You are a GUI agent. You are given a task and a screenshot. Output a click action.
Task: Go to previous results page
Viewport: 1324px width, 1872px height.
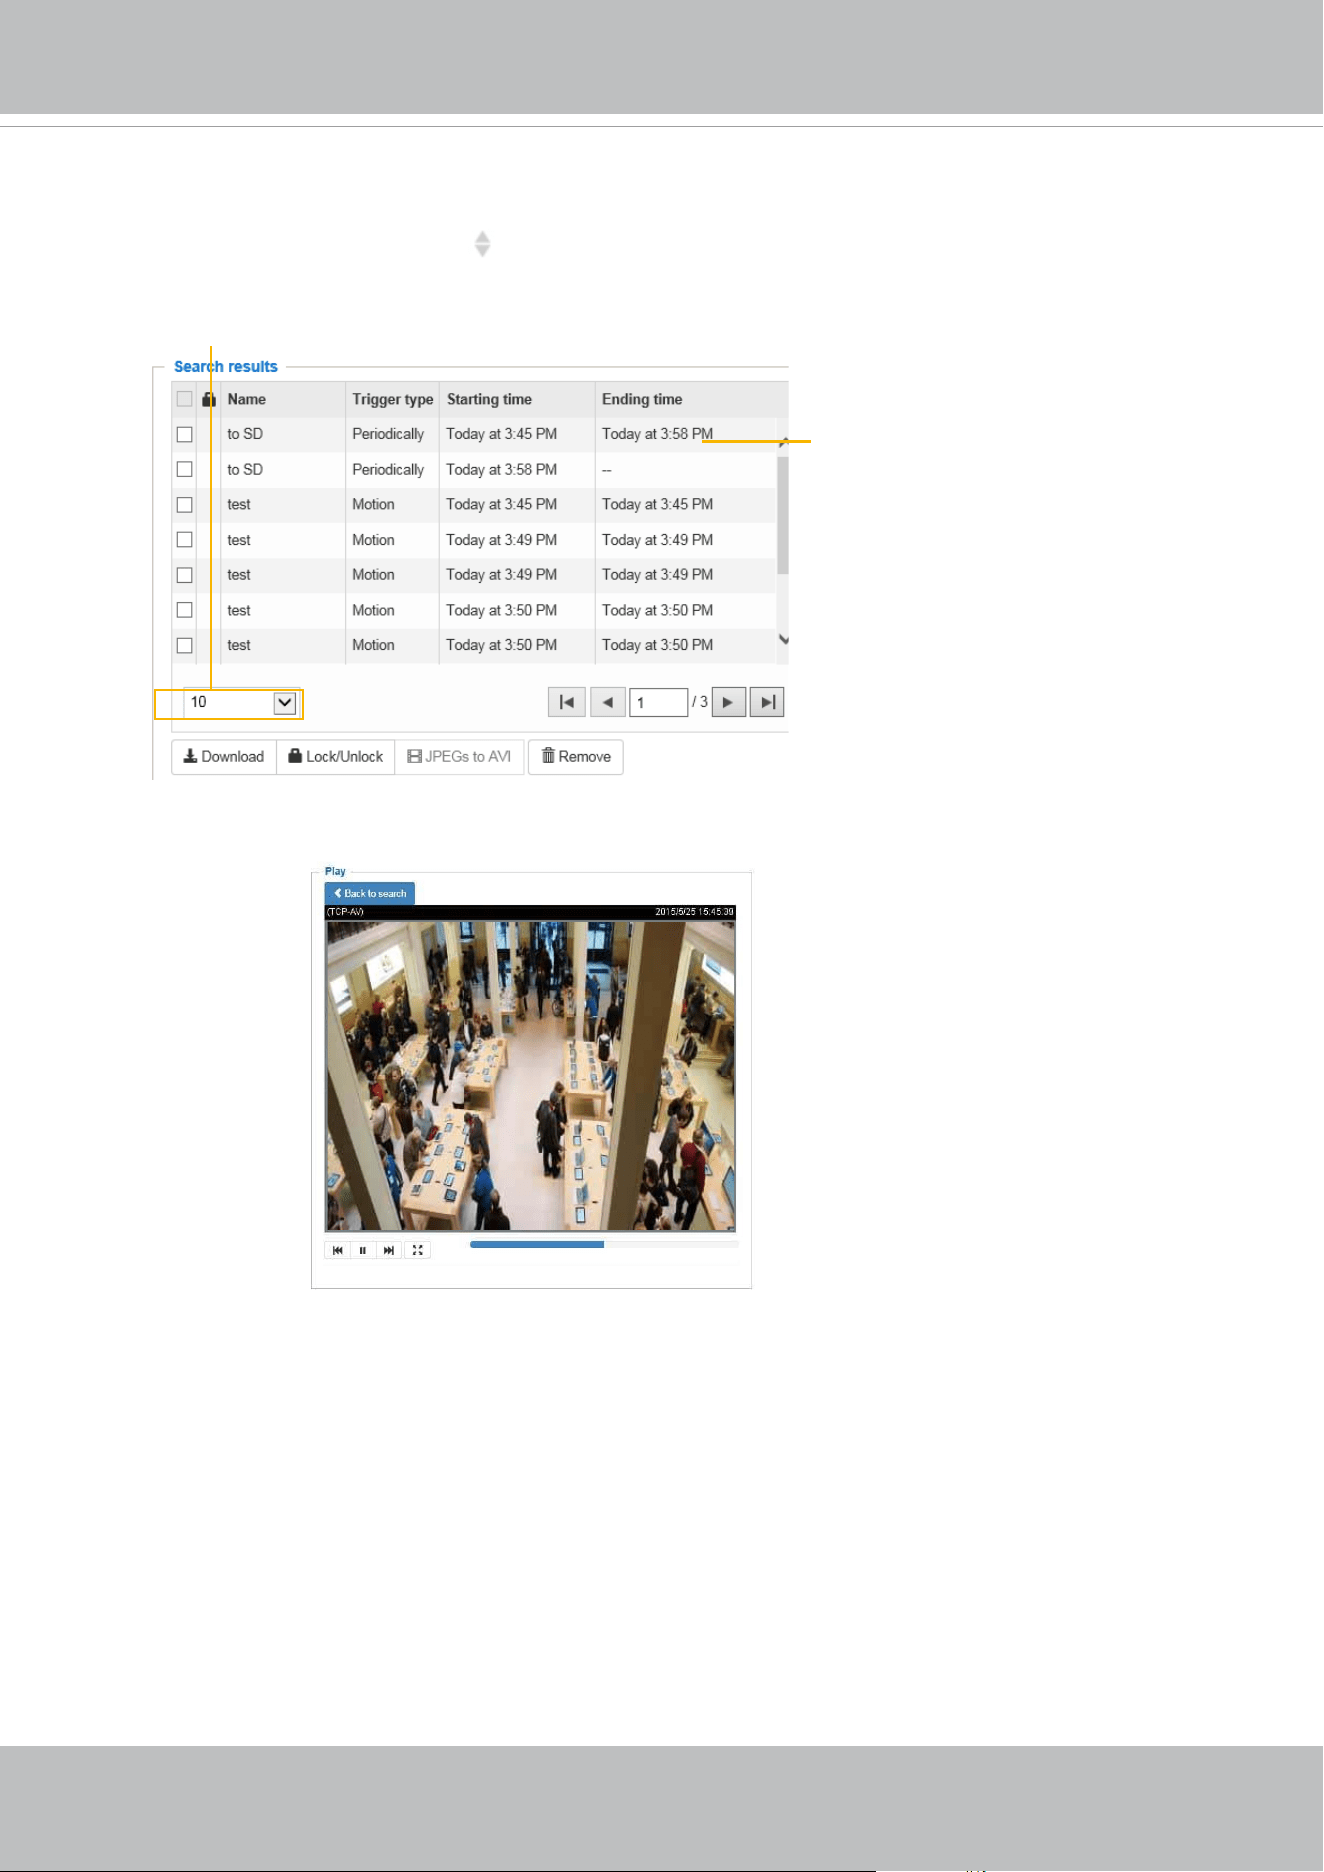(608, 702)
